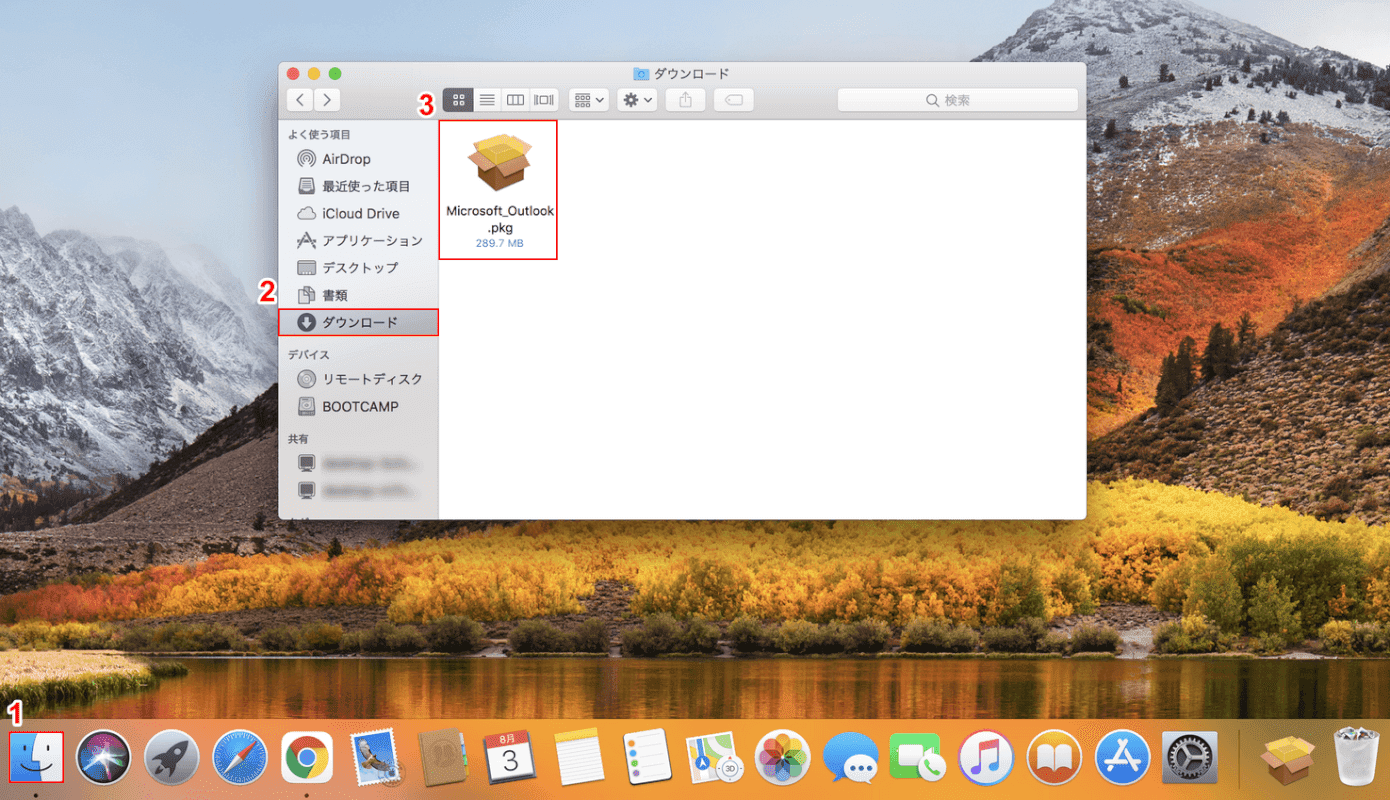1390x800 pixels.
Task: Click the package installer box in Dock
Action: (x=1289, y=757)
